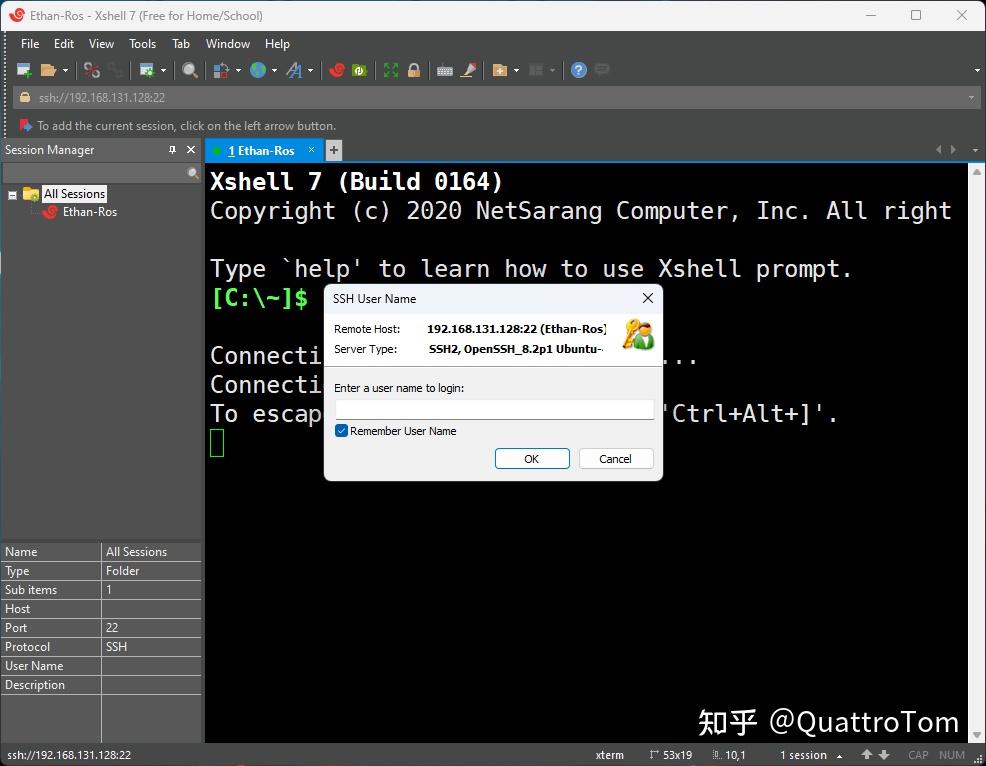Open the Tools menu
986x766 pixels.
tap(142, 43)
